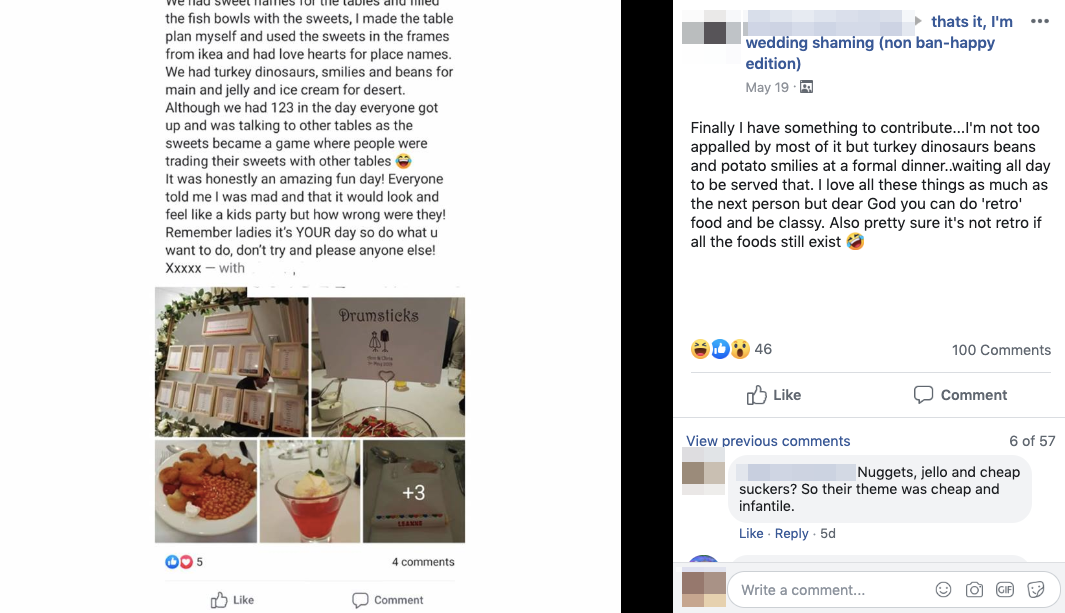Click the group privacy icon beside May 19
Screen dimensions: 1065x613
[x=806, y=87]
